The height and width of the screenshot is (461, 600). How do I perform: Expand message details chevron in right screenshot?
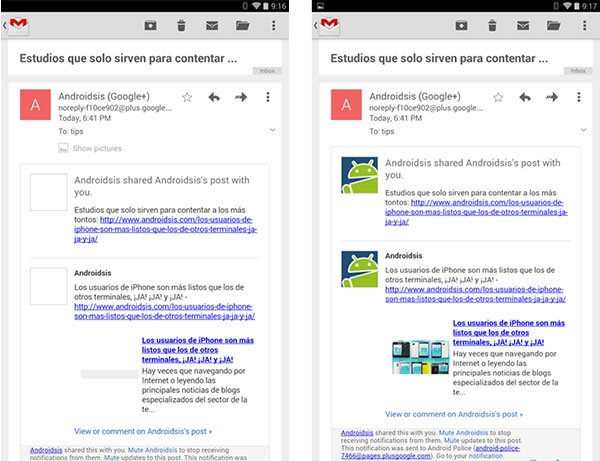pyautogui.click(x=583, y=131)
